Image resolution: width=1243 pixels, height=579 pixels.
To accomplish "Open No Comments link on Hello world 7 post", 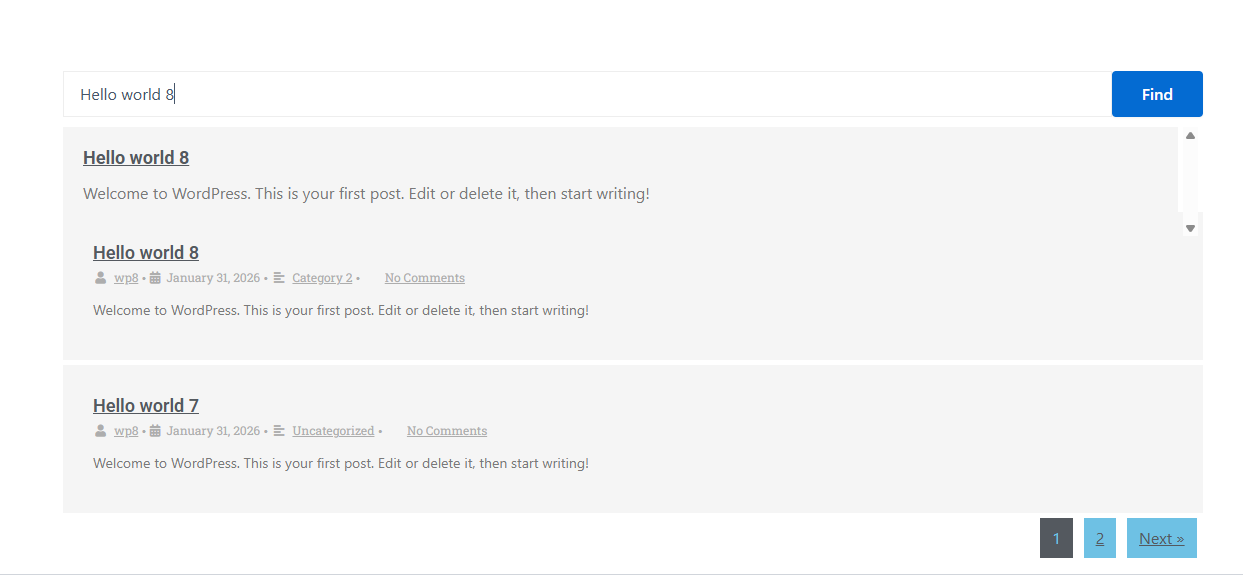I will click(446, 431).
